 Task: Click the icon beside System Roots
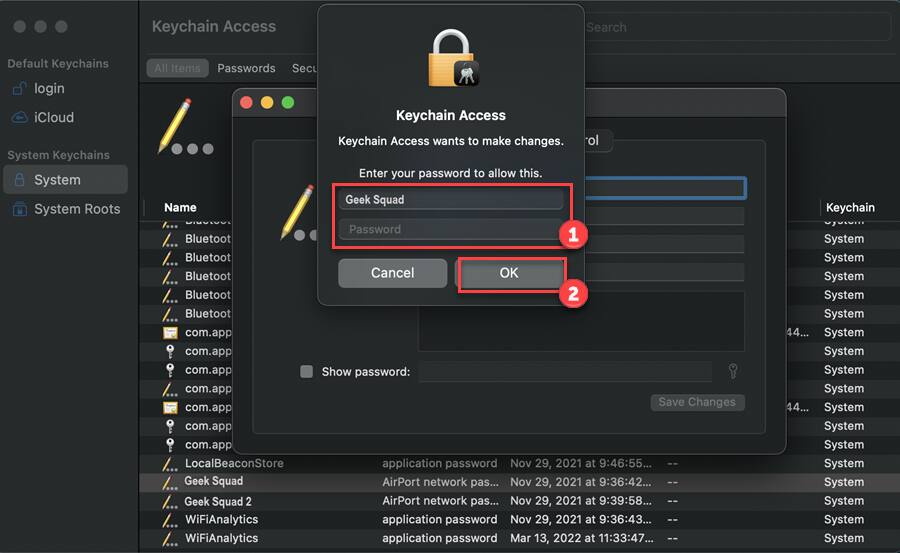[20, 209]
